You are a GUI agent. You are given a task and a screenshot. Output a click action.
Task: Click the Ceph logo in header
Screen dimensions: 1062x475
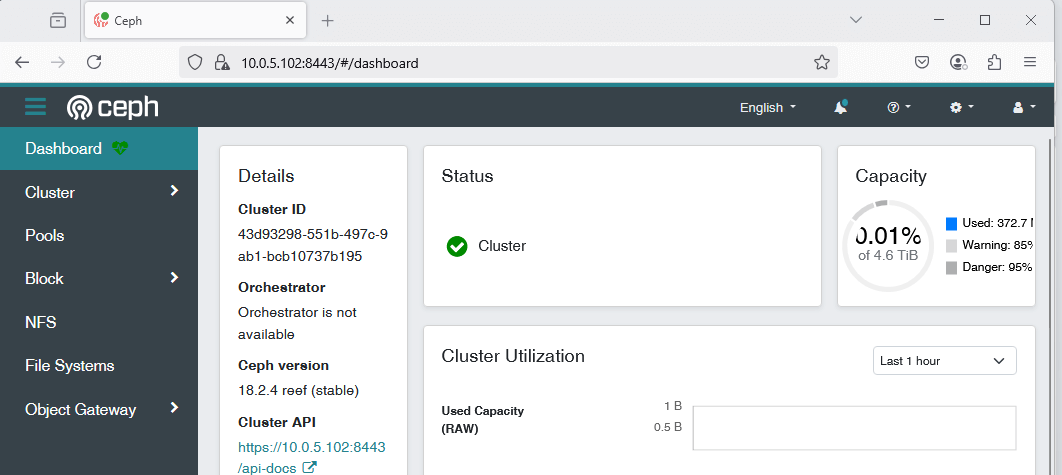[112, 107]
